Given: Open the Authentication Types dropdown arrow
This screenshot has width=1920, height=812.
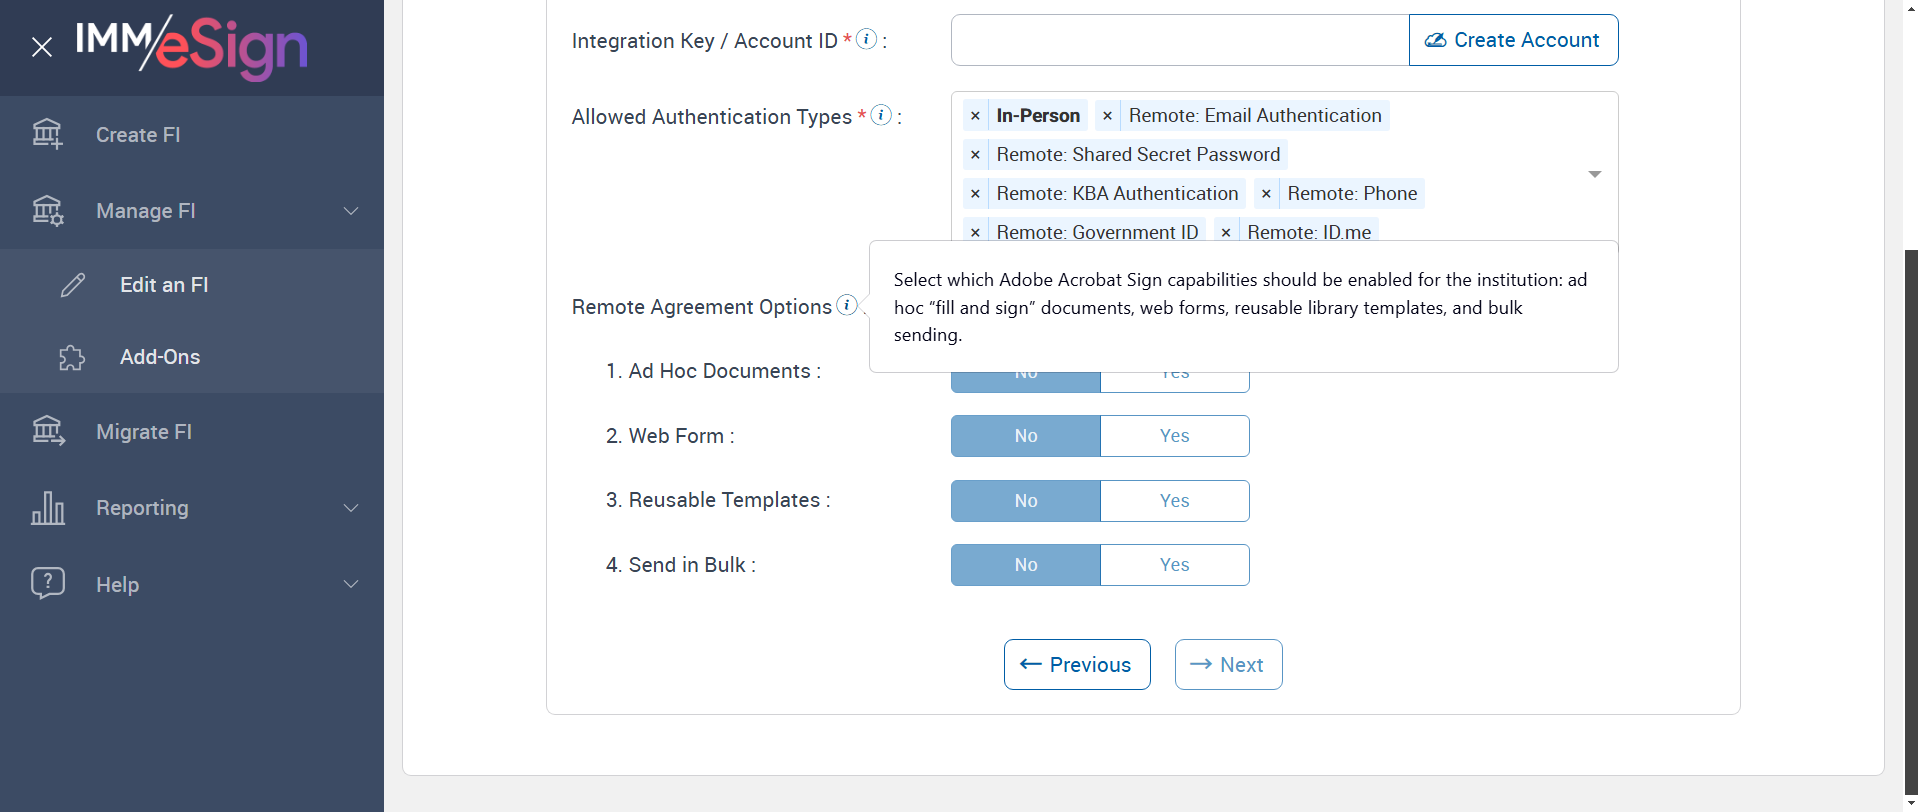Looking at the screenshot, I should click(x=1595, y=174).
